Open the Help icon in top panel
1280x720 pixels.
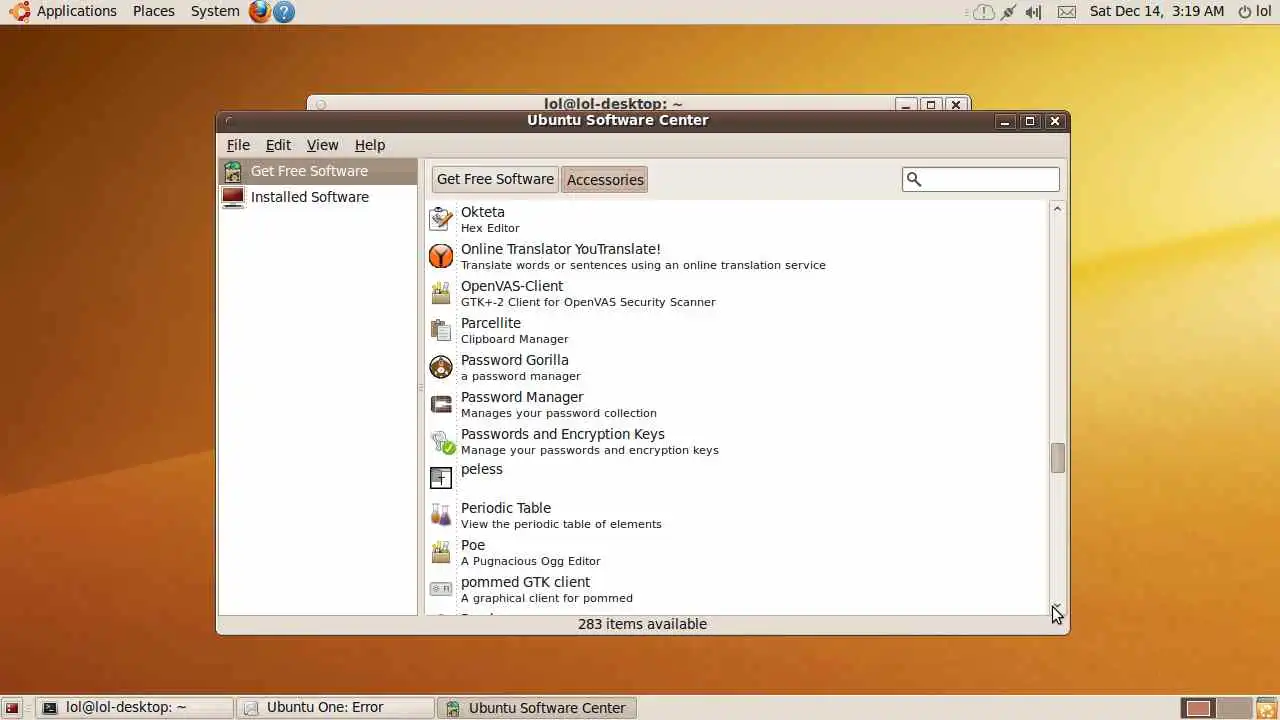pyautogui.click(x=284, y=12)
